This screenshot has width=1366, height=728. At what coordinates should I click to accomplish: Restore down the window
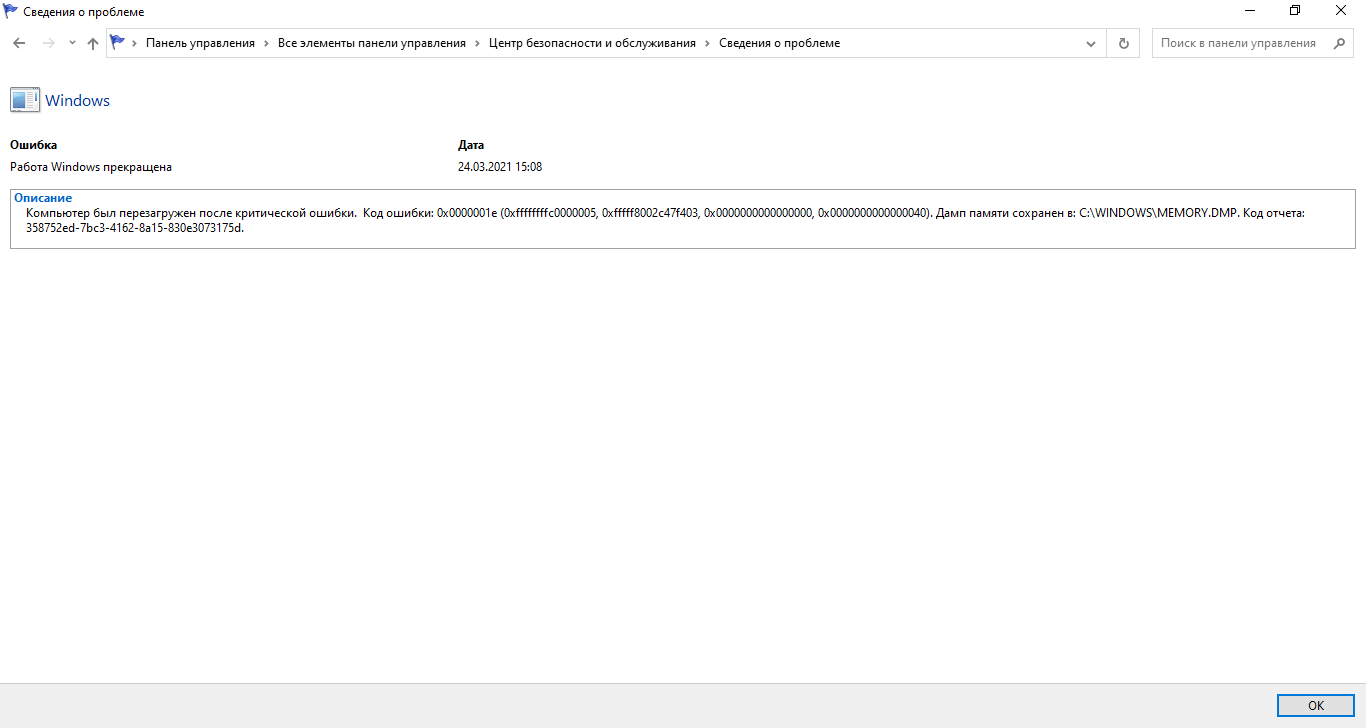1295,11
